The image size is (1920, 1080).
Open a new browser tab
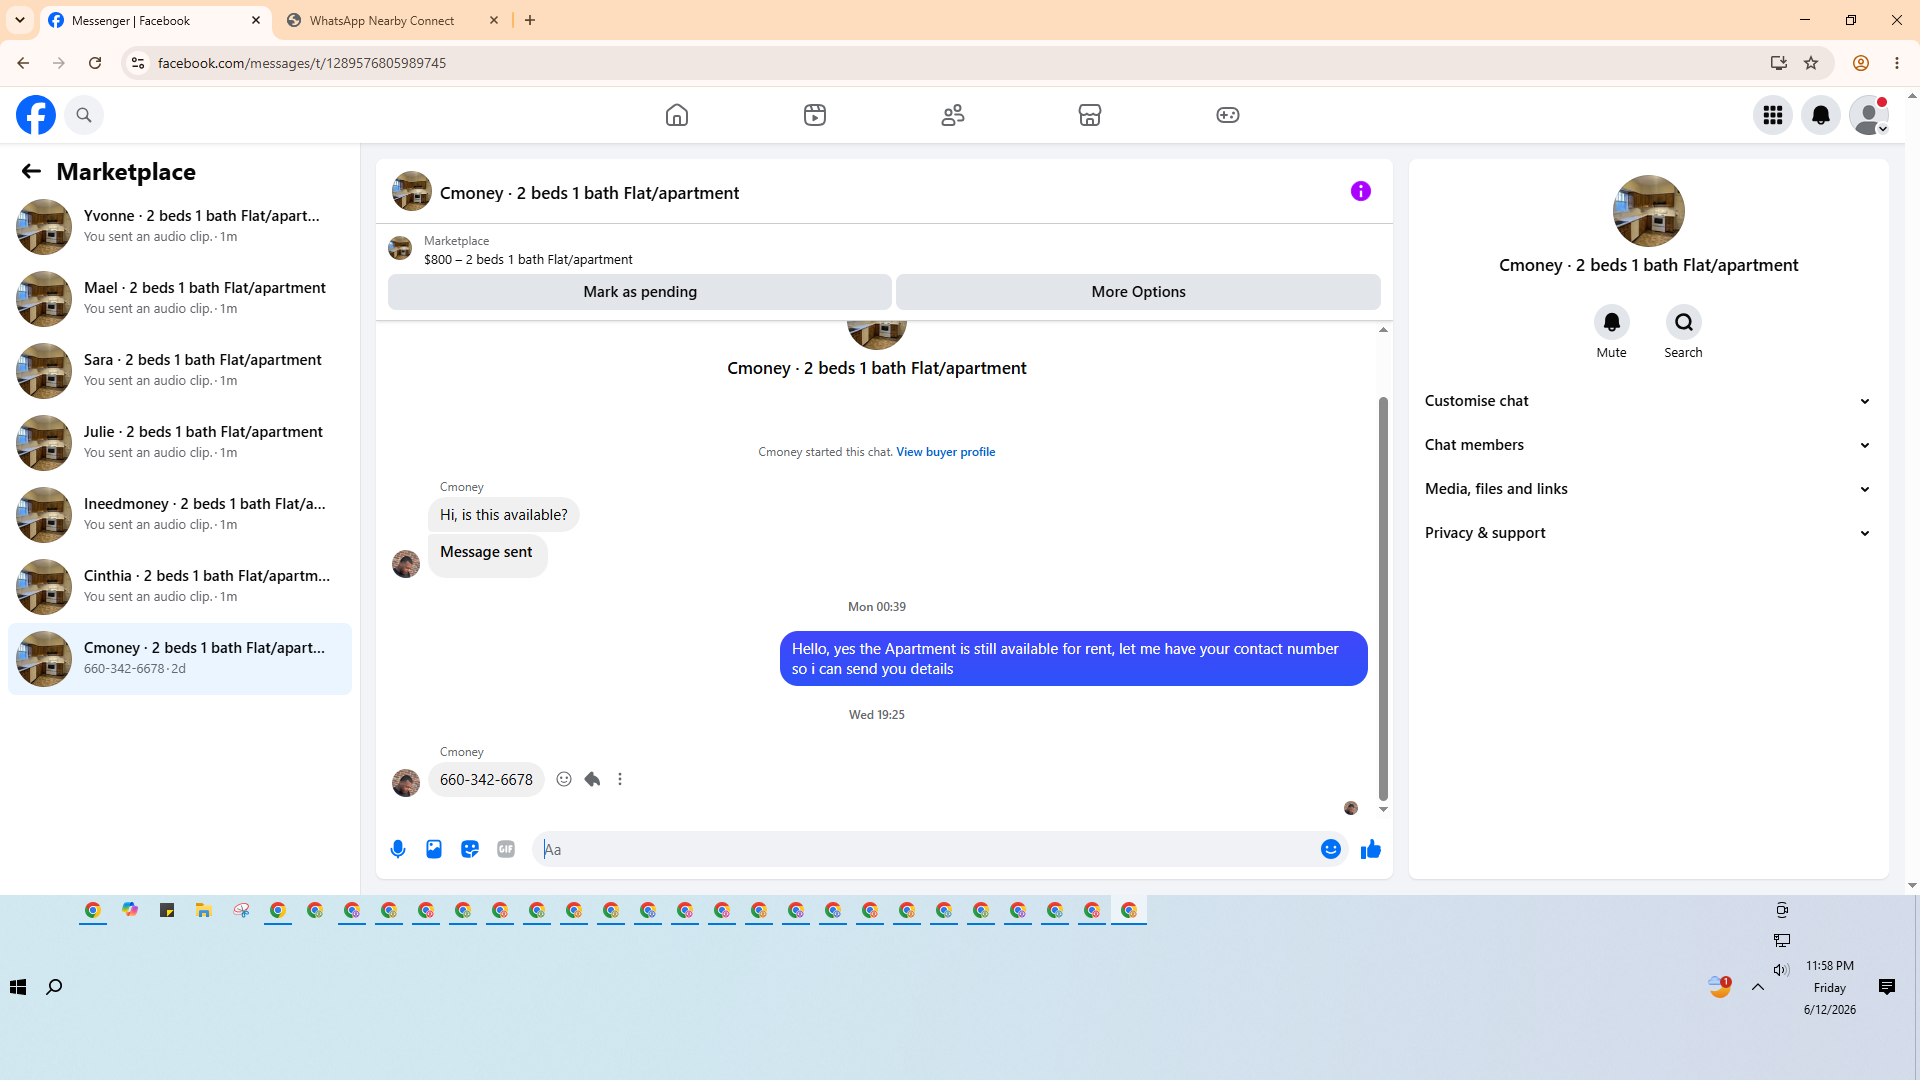530,20
